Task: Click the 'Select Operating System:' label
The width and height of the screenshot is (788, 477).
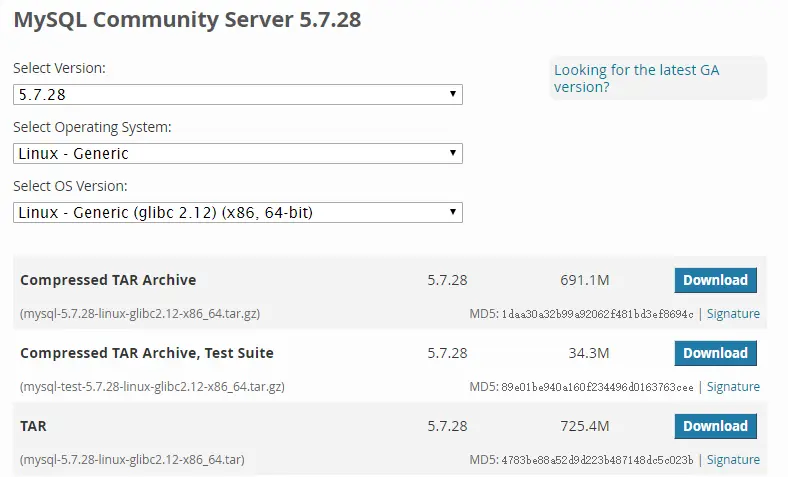Action: 92,127
